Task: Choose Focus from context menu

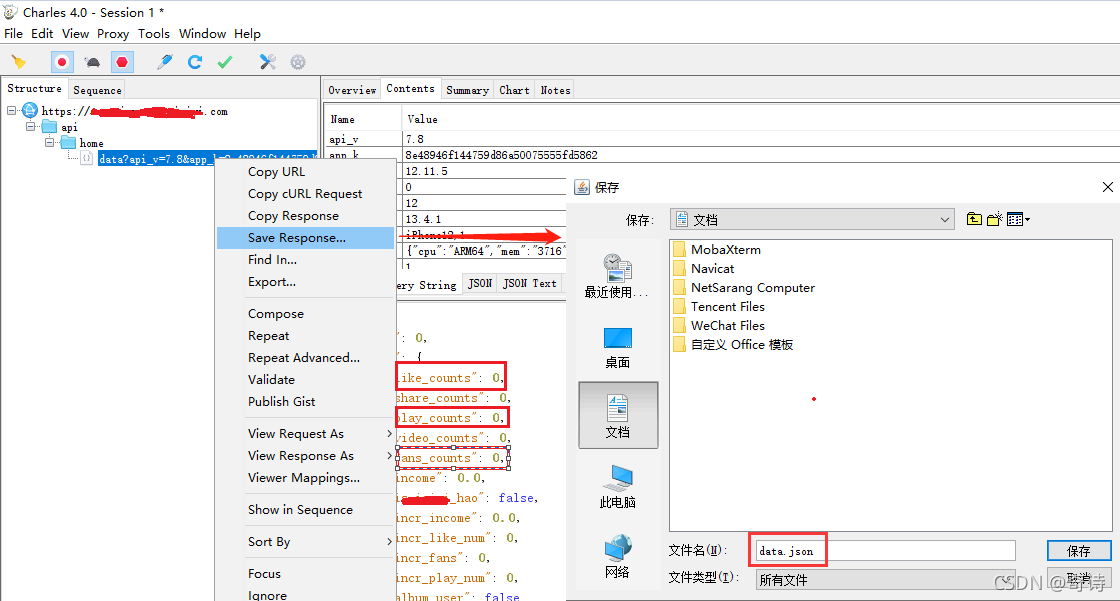Action: (x=305, y=574)
